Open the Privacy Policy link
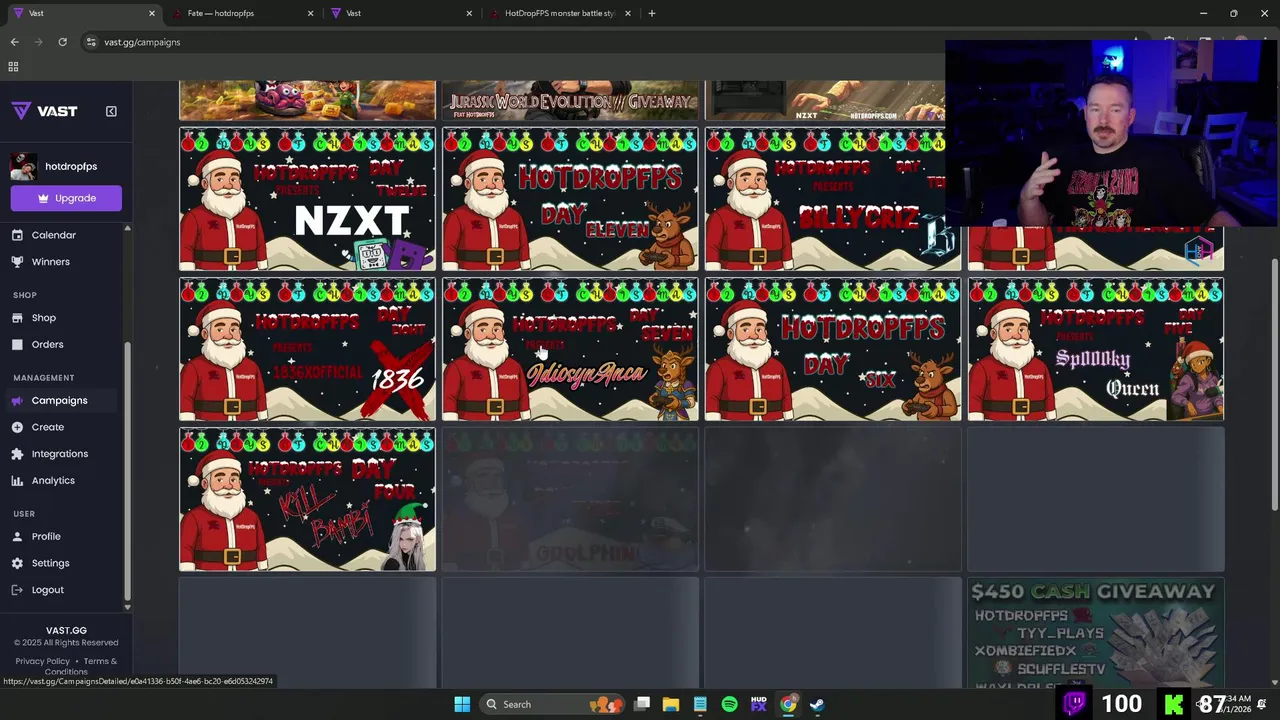 point(43,661)
